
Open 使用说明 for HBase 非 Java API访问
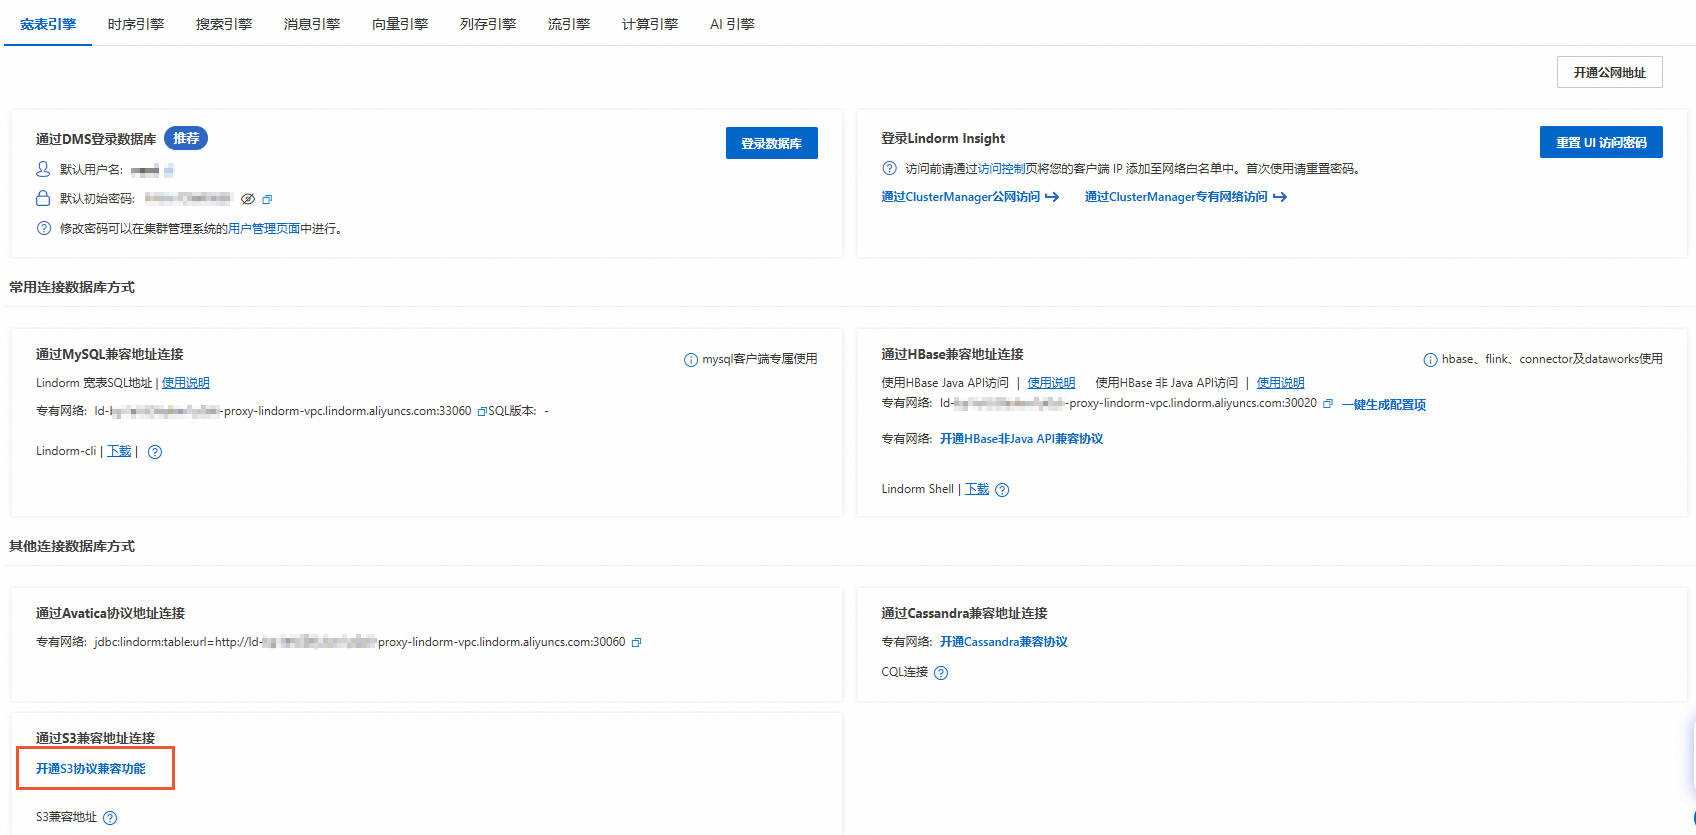[x=1280, y=383]
